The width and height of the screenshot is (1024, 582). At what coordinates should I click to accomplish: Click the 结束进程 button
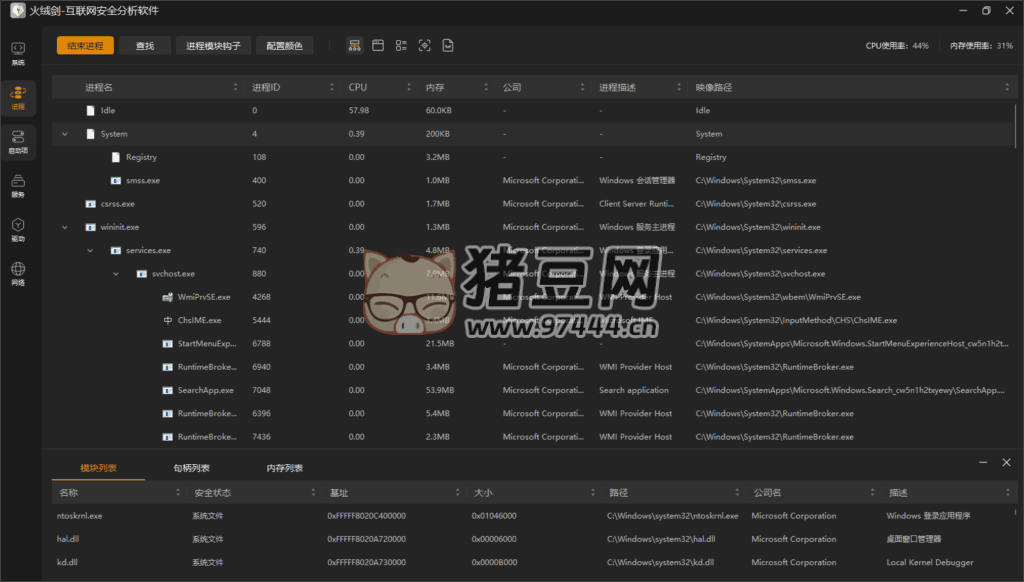(85, 46)
